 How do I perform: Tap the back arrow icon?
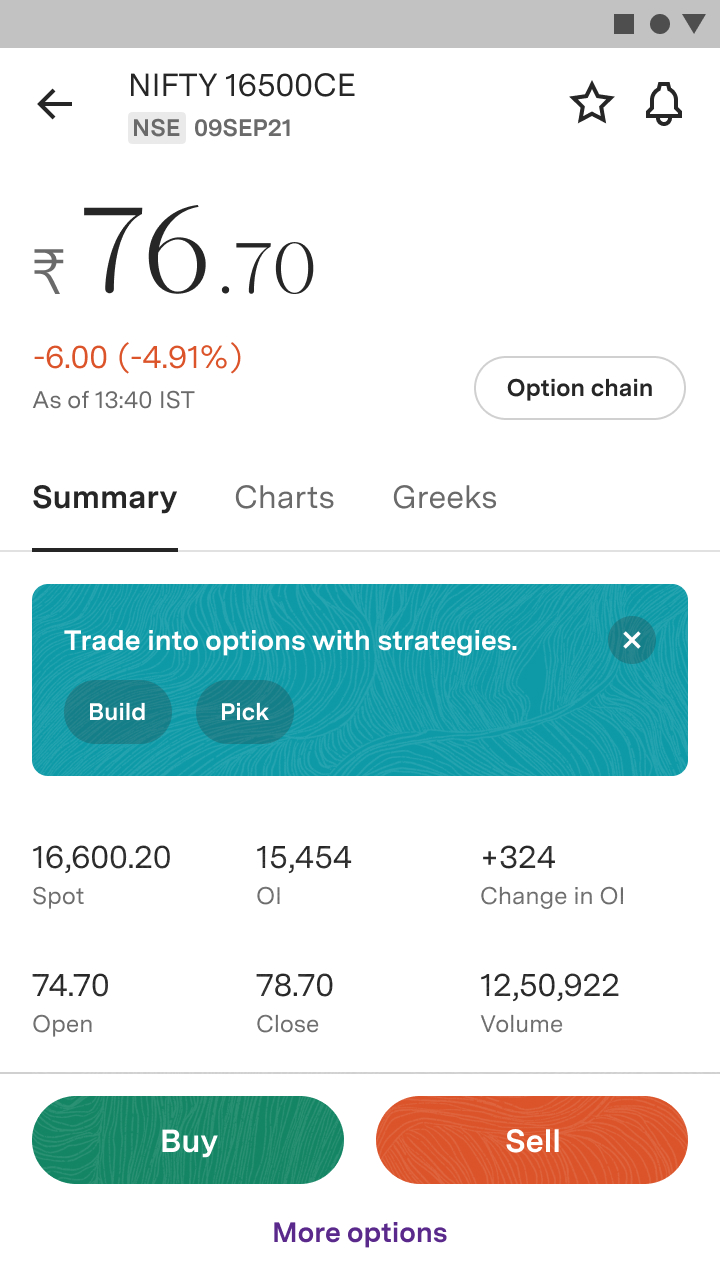(x=55, y=104)
